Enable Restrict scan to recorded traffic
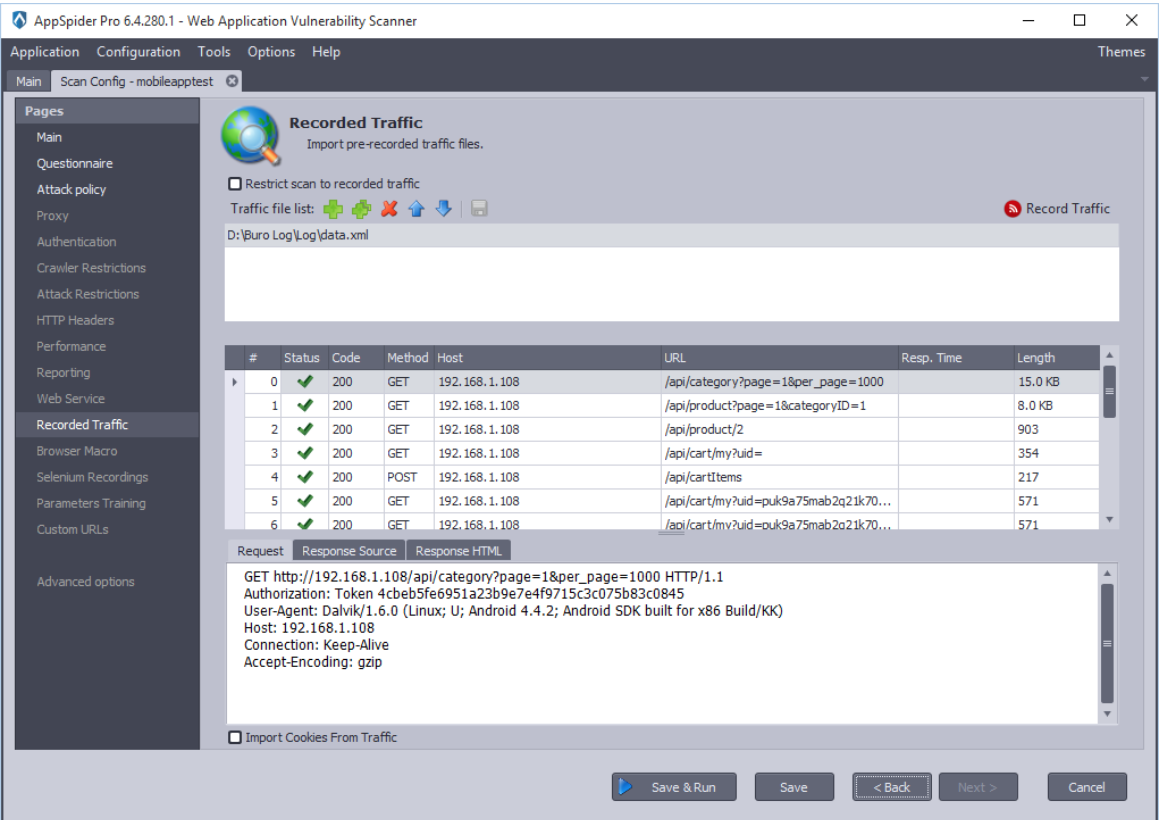 [x=235, y=184]
